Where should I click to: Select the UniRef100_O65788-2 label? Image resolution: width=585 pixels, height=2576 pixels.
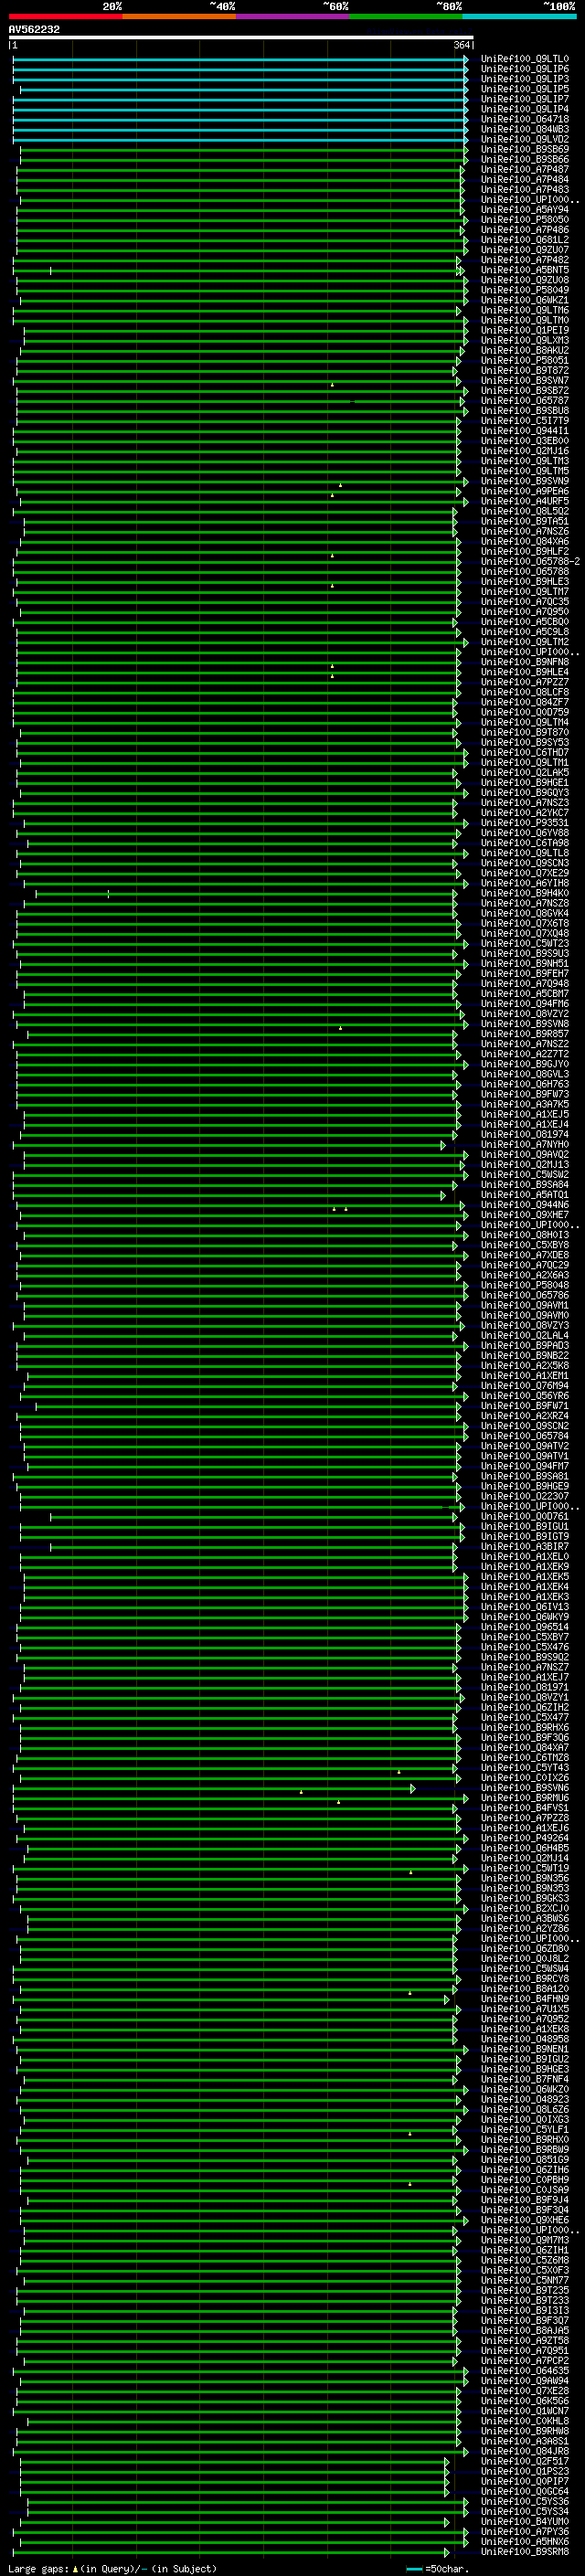(530, 561)
